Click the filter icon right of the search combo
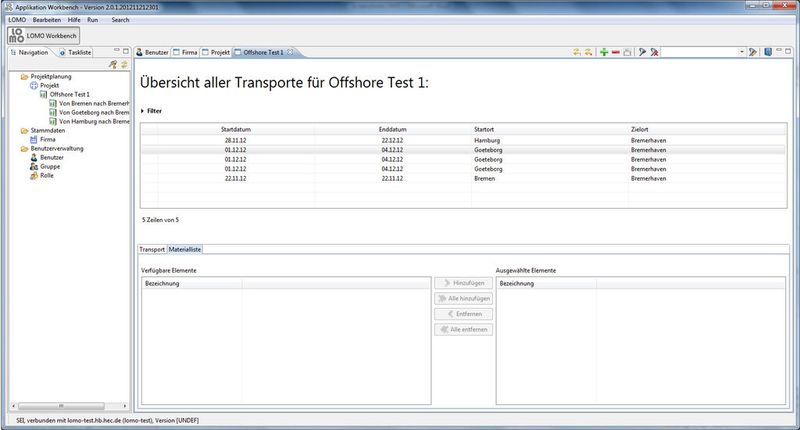 coord(753,52)
